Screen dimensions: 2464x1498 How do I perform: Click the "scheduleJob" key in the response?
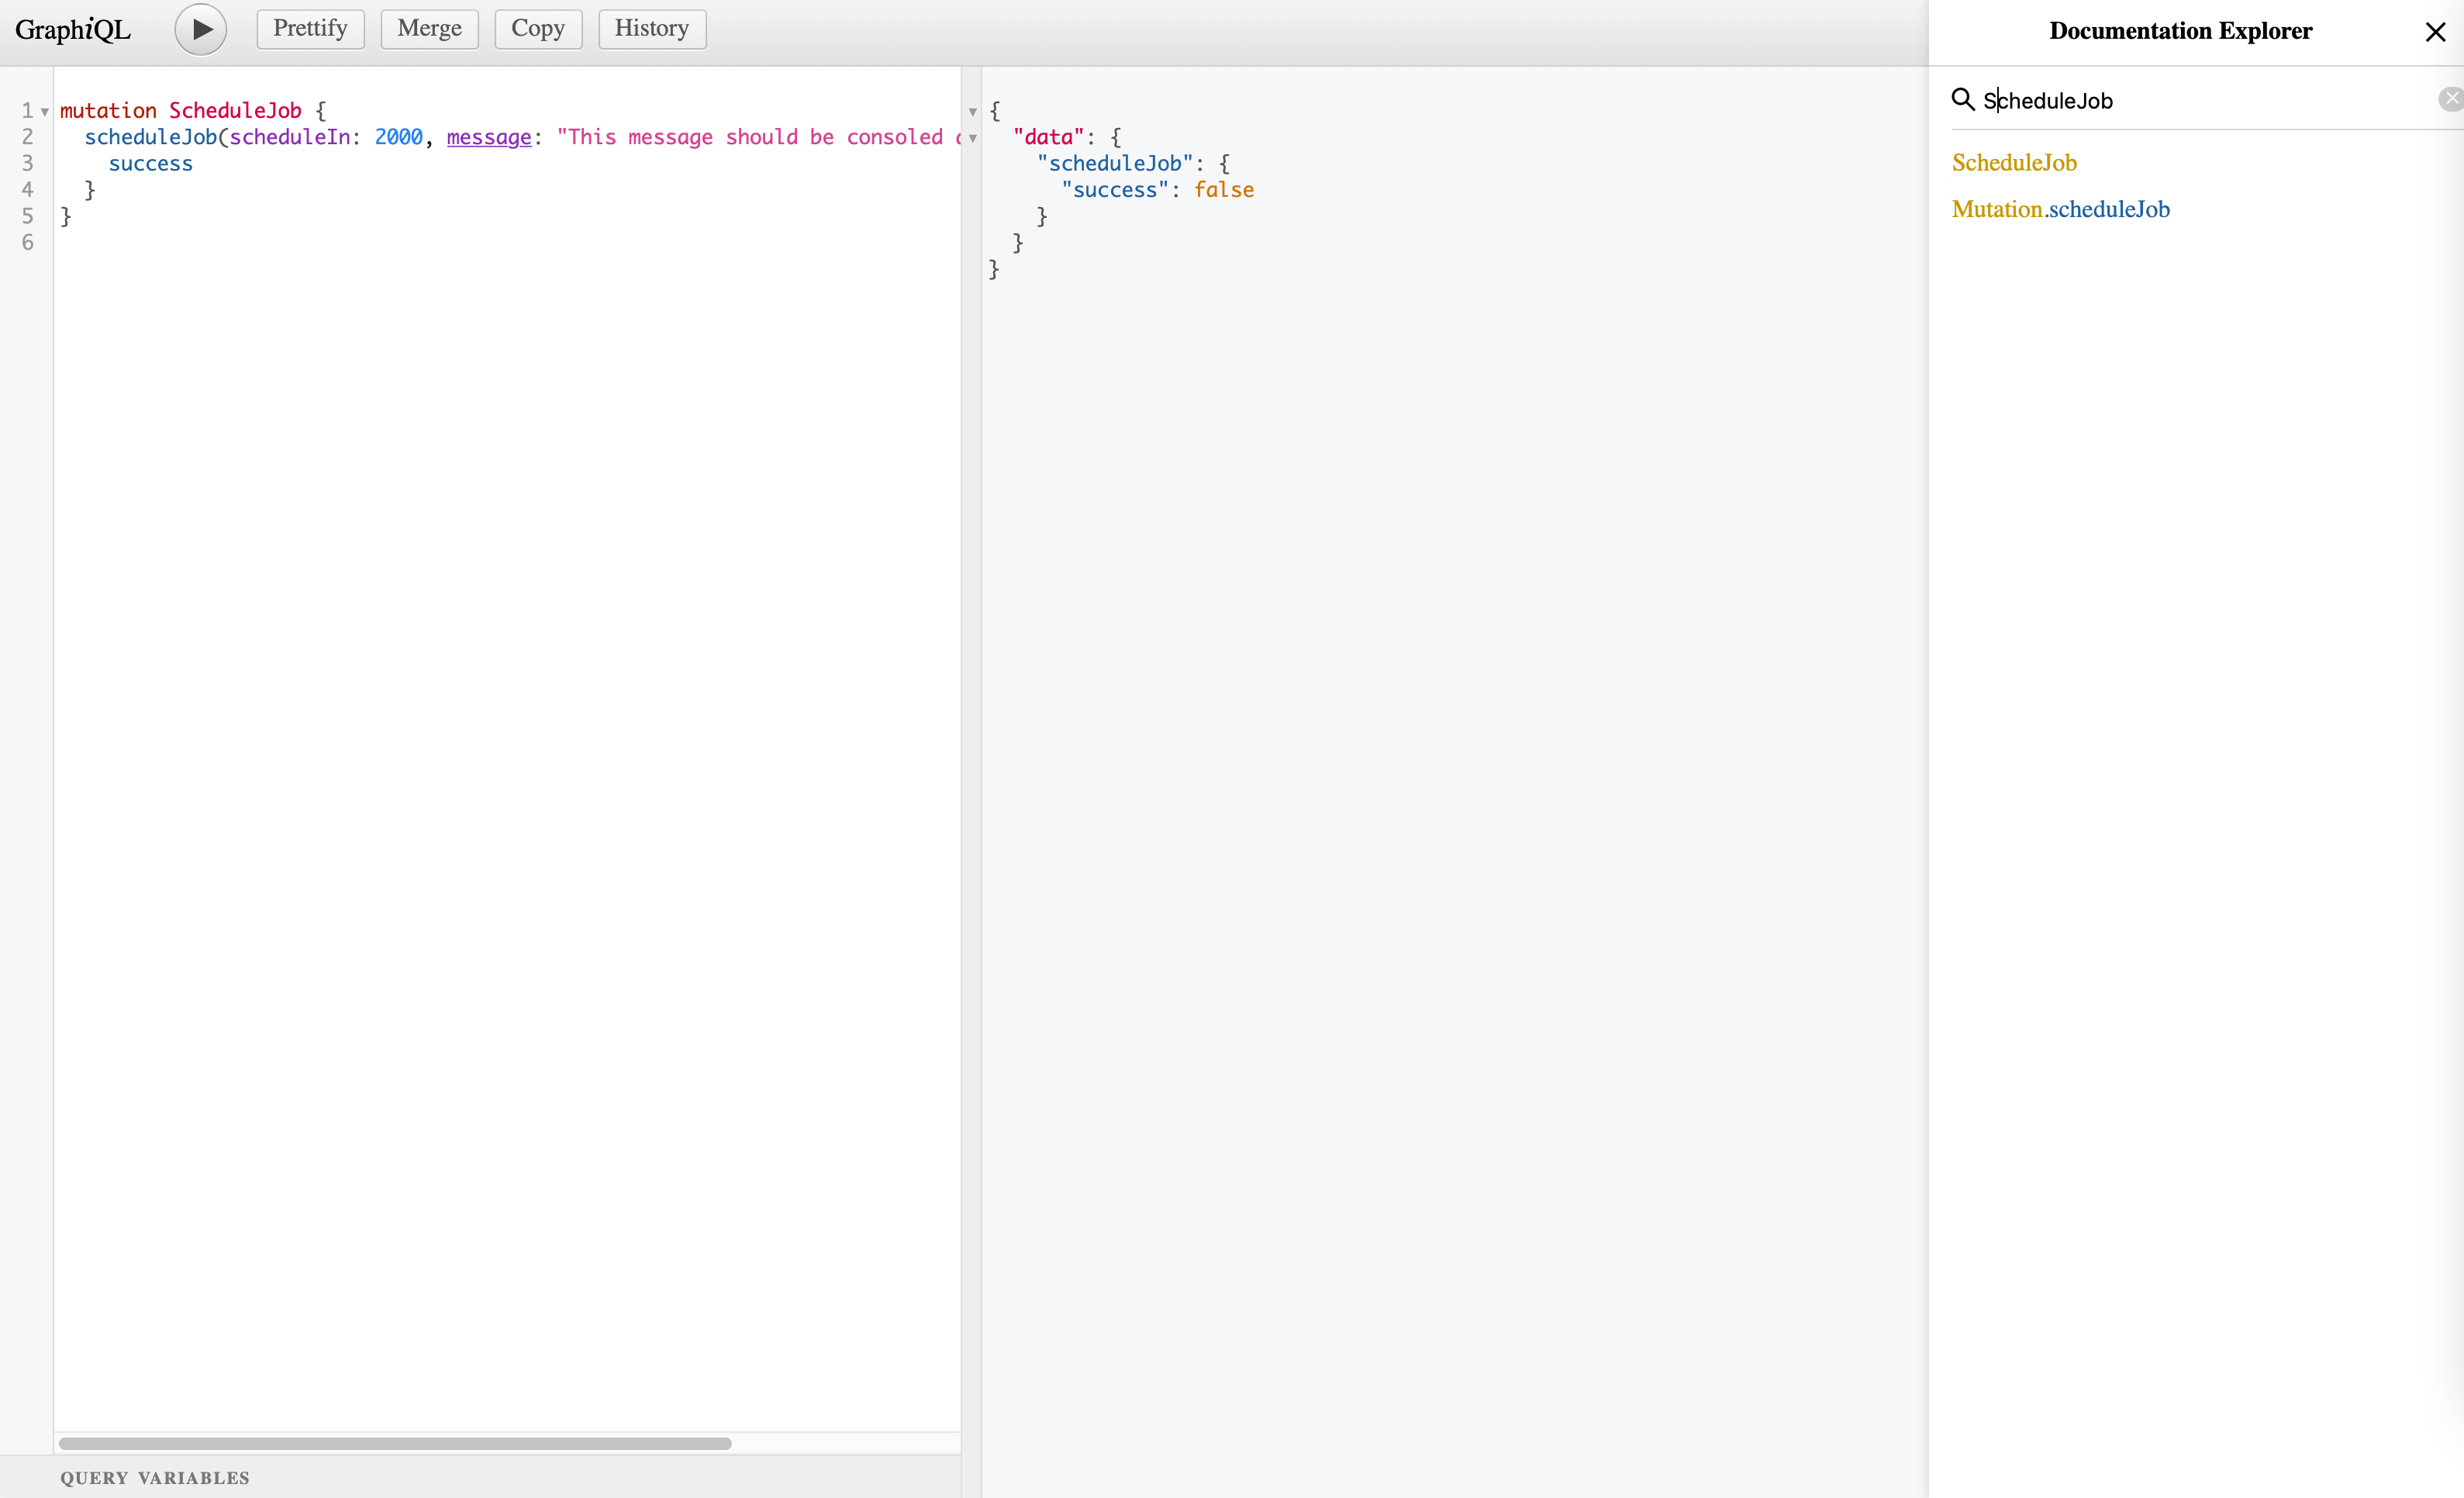tap(1115, 163)
